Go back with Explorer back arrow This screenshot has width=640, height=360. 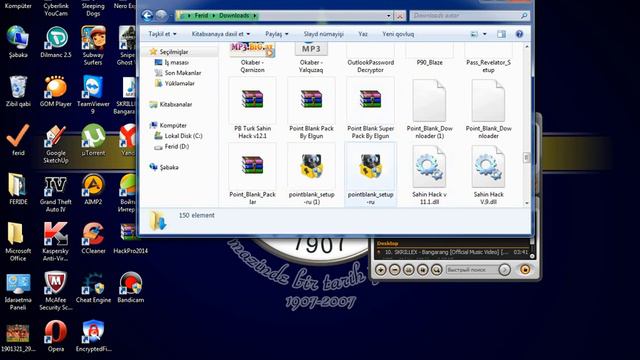pos(147,16)
